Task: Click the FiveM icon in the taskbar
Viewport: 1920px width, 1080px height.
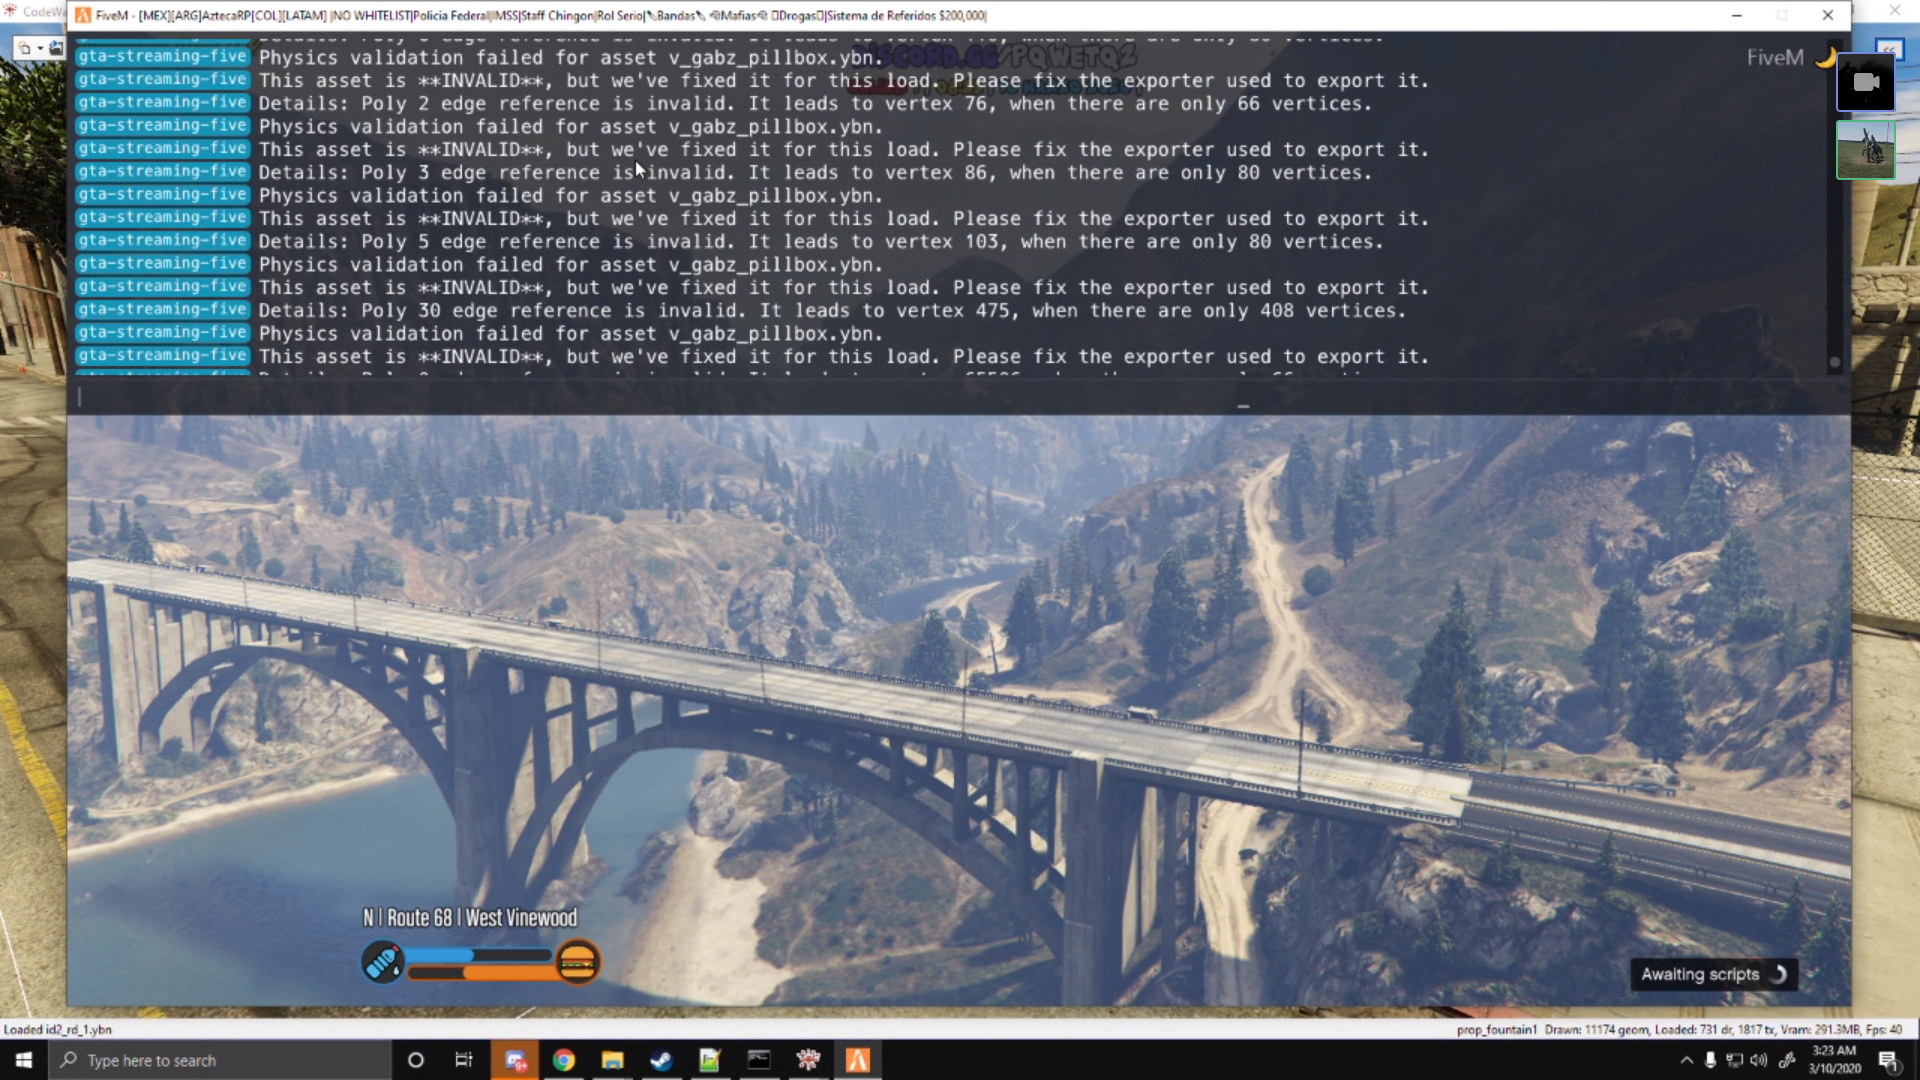Action: (x=858, y=1060)
